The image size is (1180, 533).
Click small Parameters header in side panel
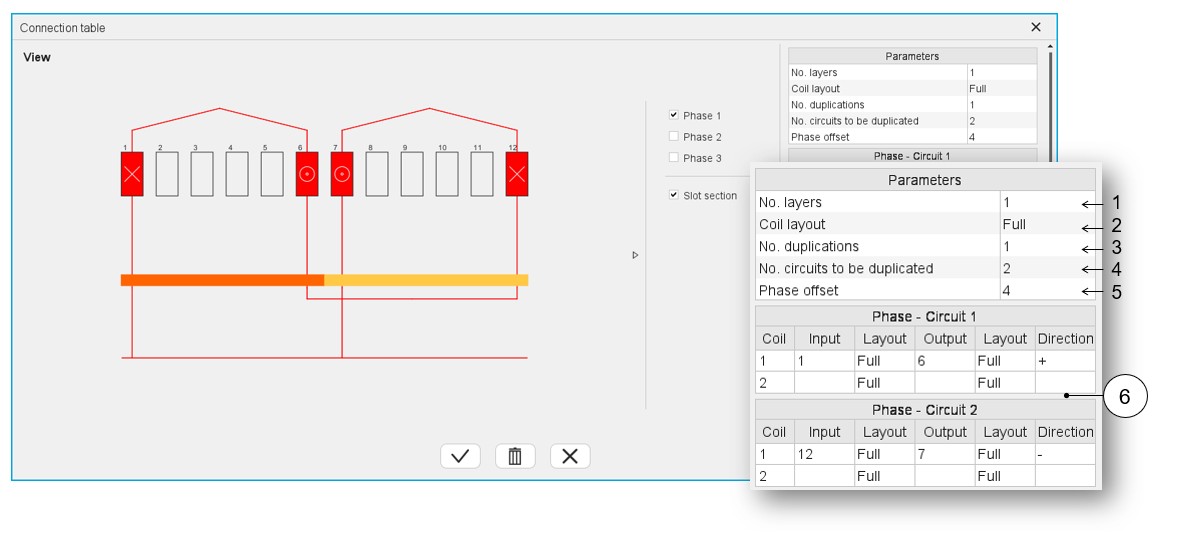(912, 56)
